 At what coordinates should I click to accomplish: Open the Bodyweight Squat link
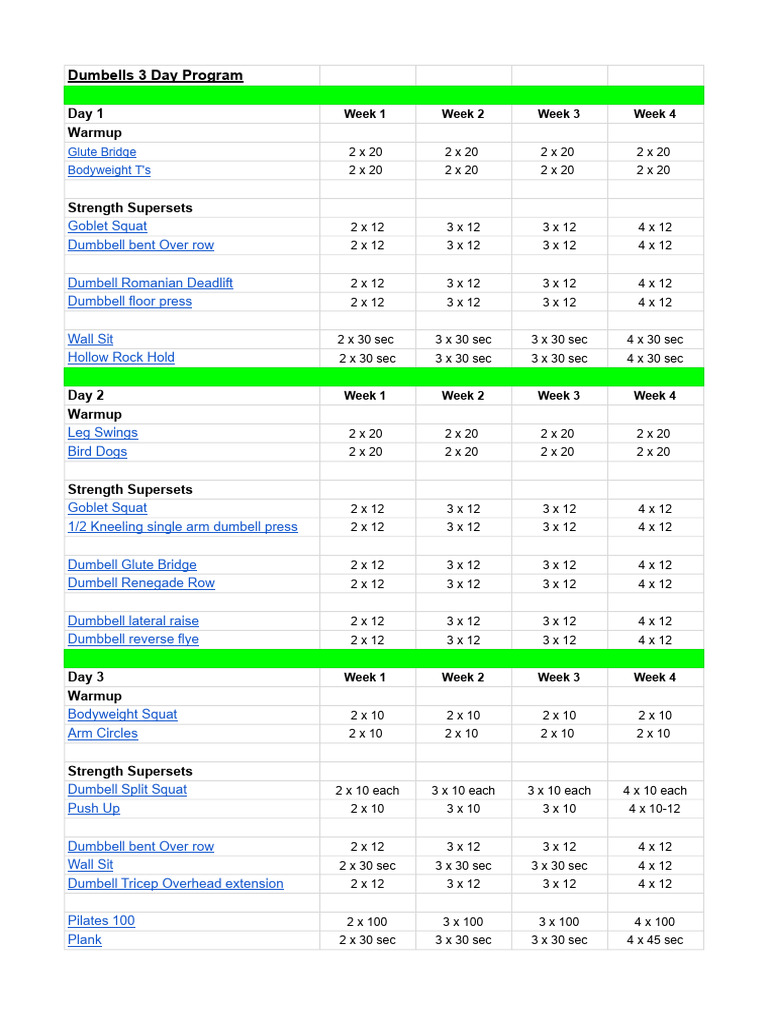(122, 714)
